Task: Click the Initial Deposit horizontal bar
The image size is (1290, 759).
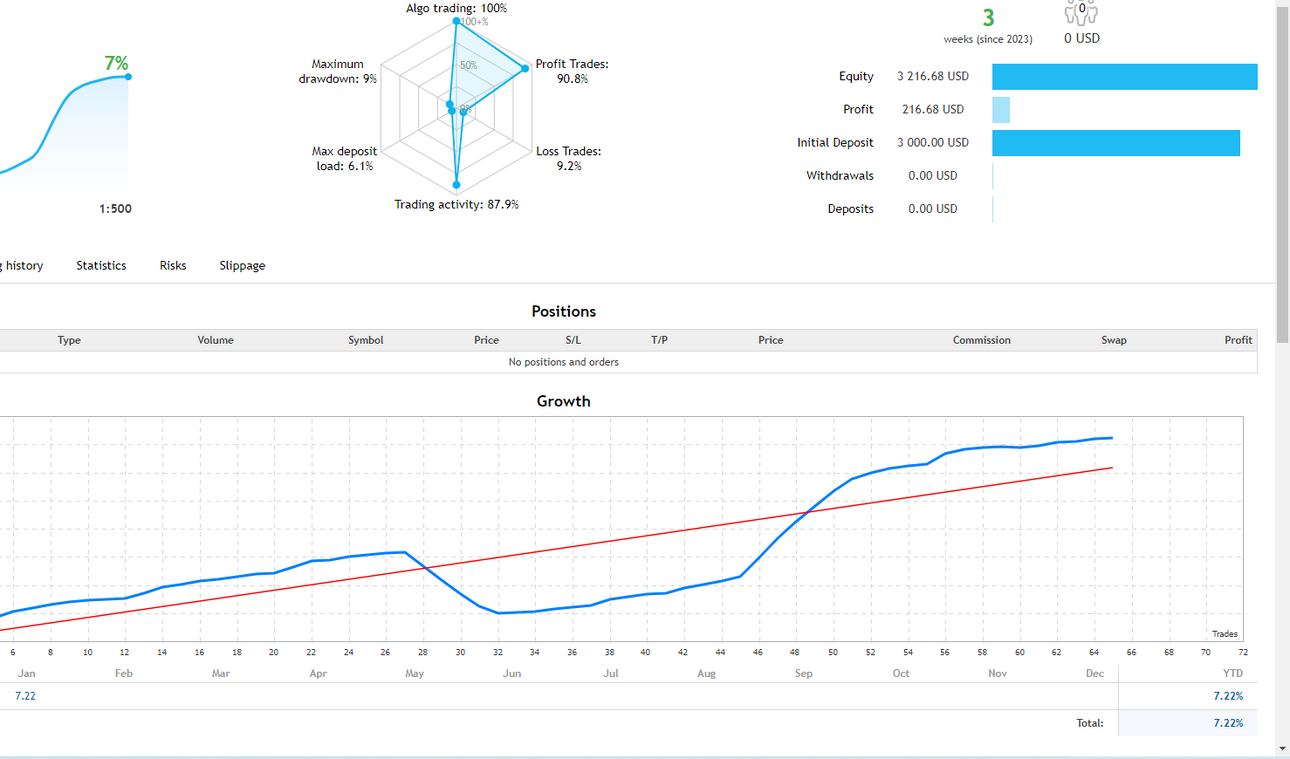Action: [x=1116, y=143]
